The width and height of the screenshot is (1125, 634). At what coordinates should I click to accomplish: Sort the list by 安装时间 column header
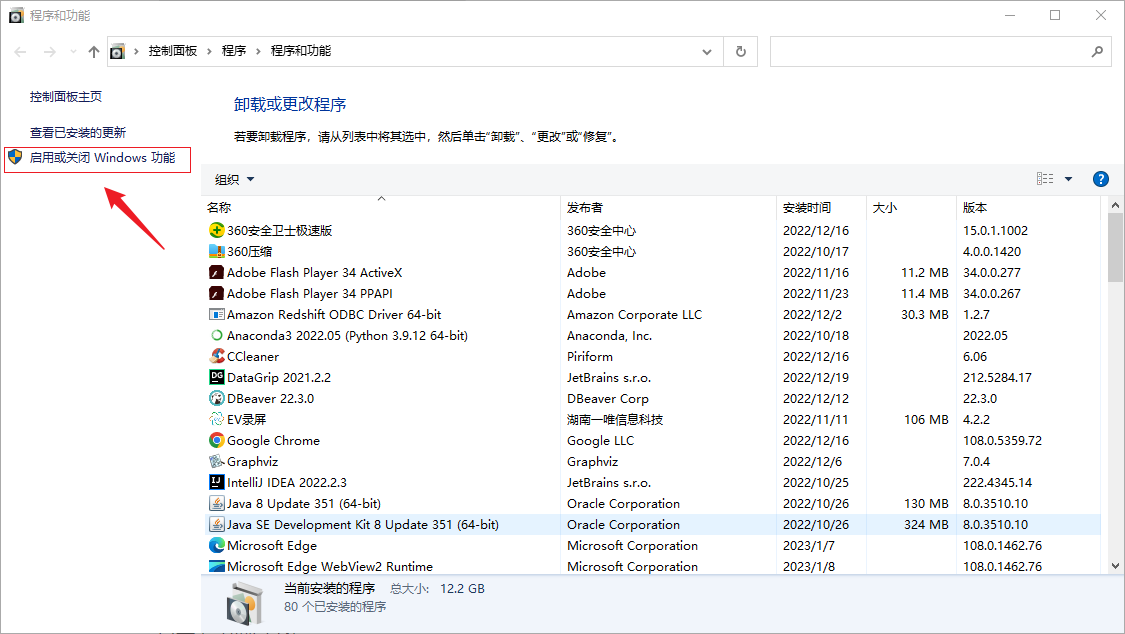(x=806, y=208)
